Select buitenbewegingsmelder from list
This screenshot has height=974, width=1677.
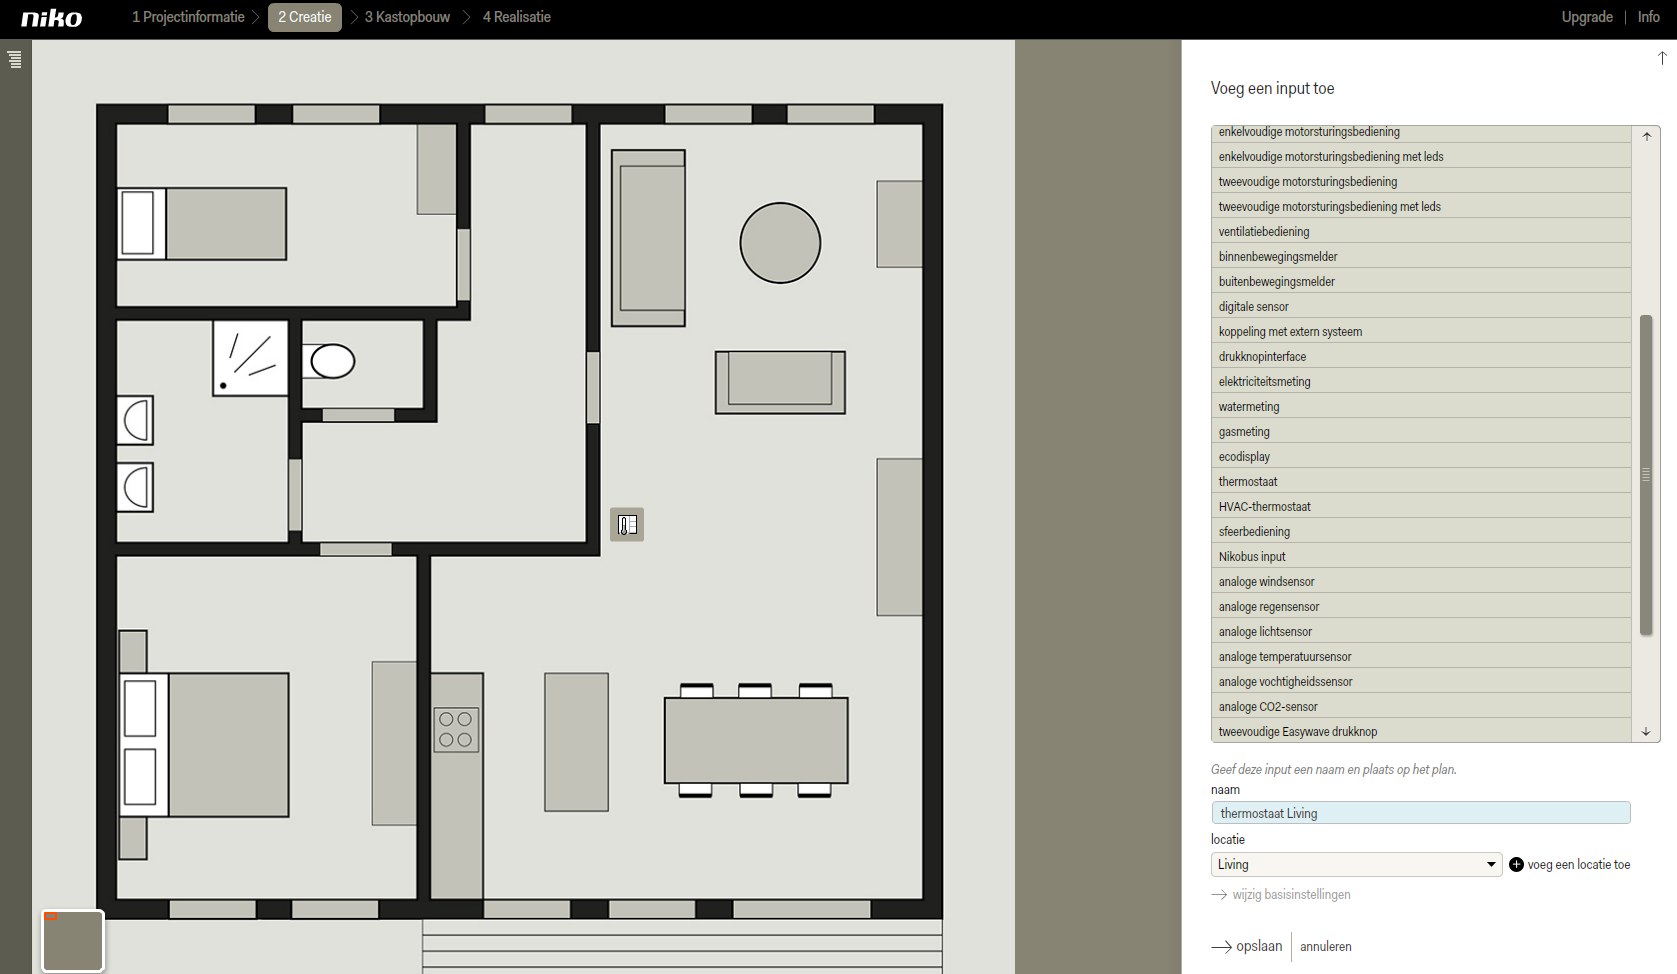click(x=1421, y=282)
